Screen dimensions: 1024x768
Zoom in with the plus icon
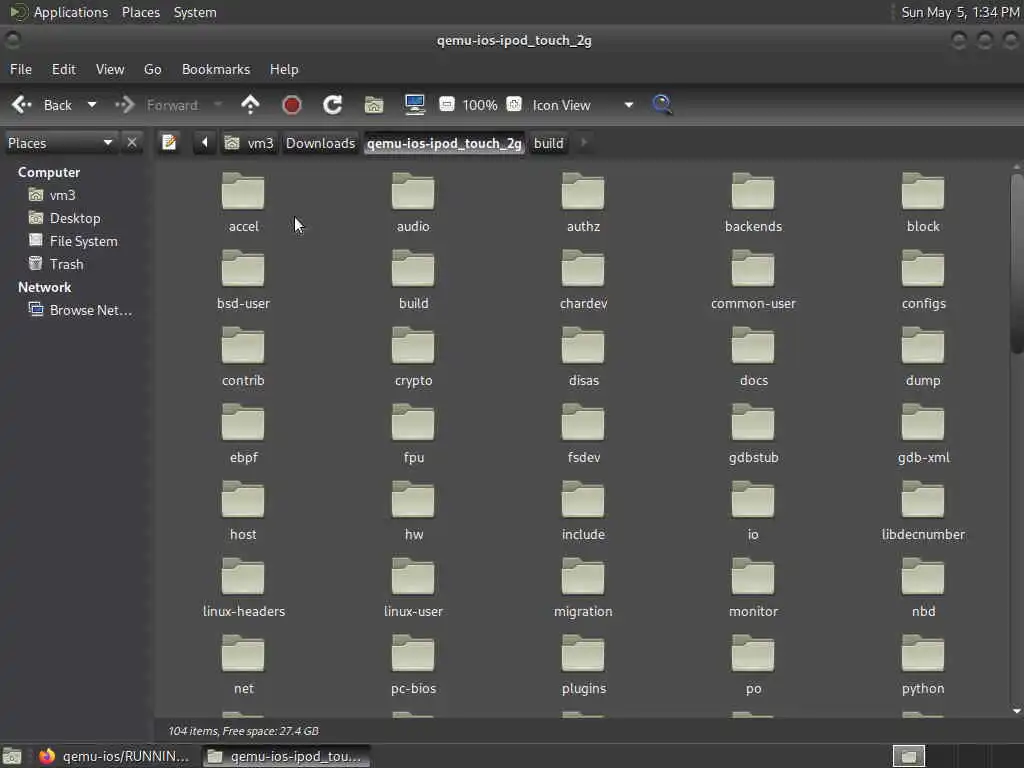point(514,104)
